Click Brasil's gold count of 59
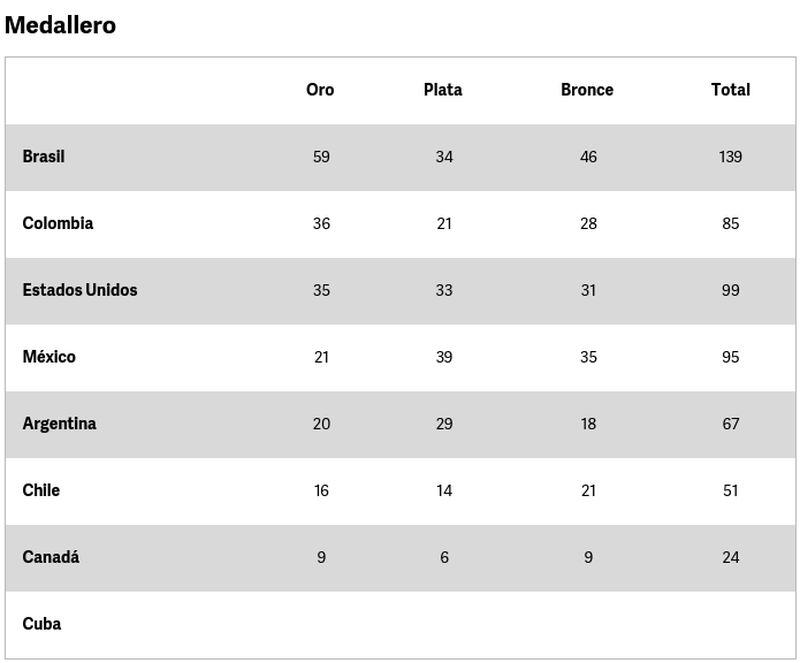 click(321, 157)
